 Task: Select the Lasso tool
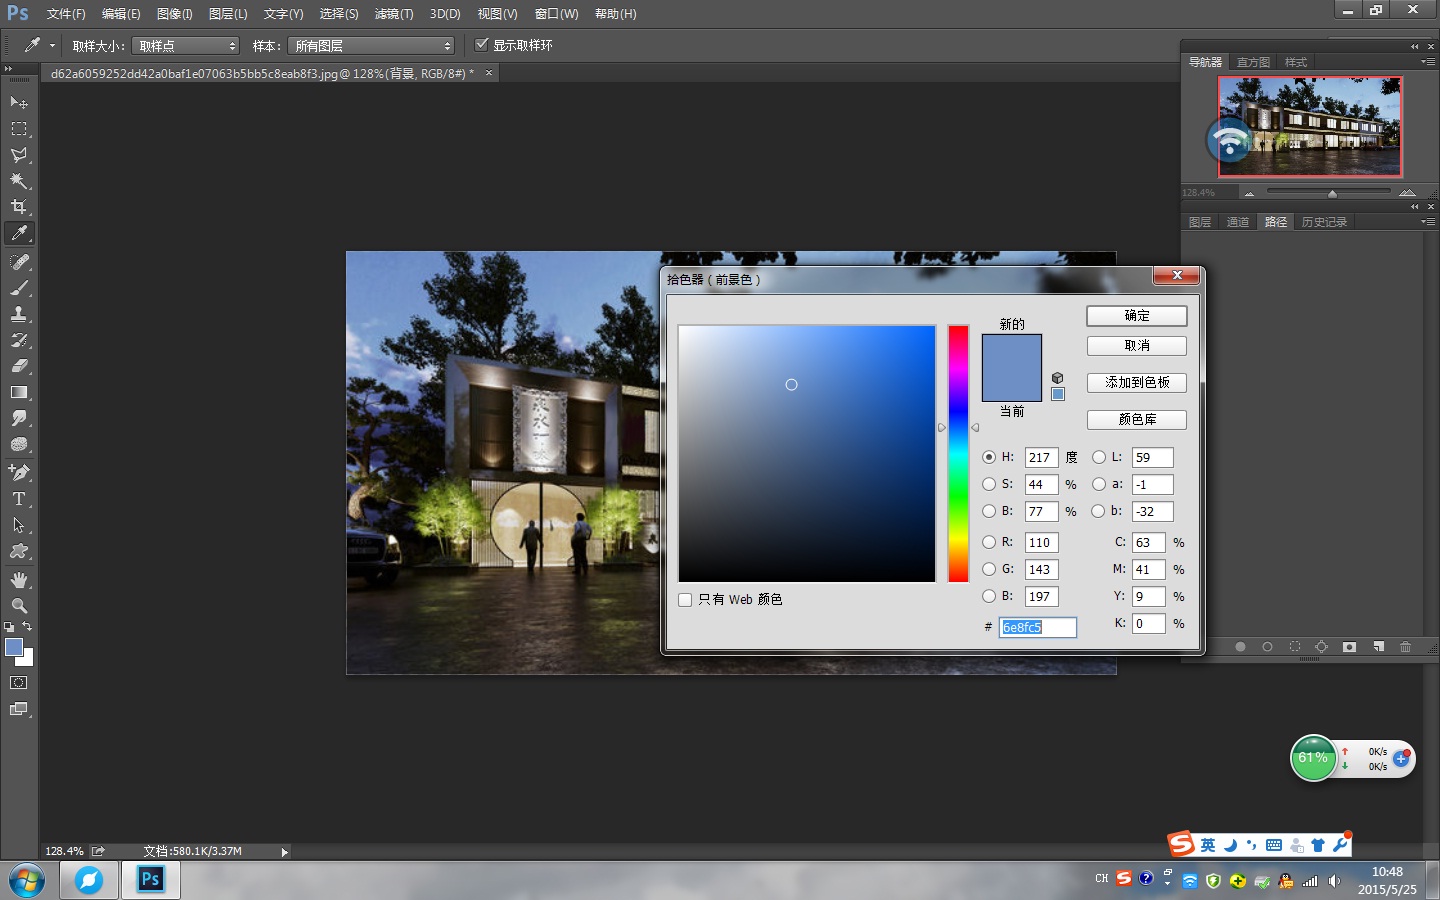click(x=19, y=155)
